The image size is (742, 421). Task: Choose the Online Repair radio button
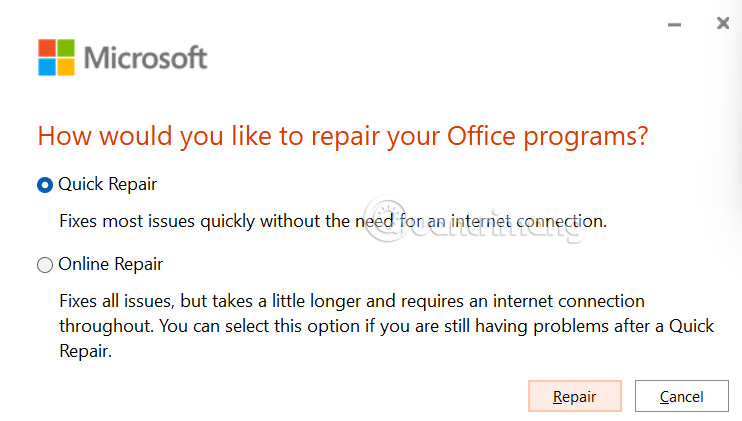(x=44, y=265)
